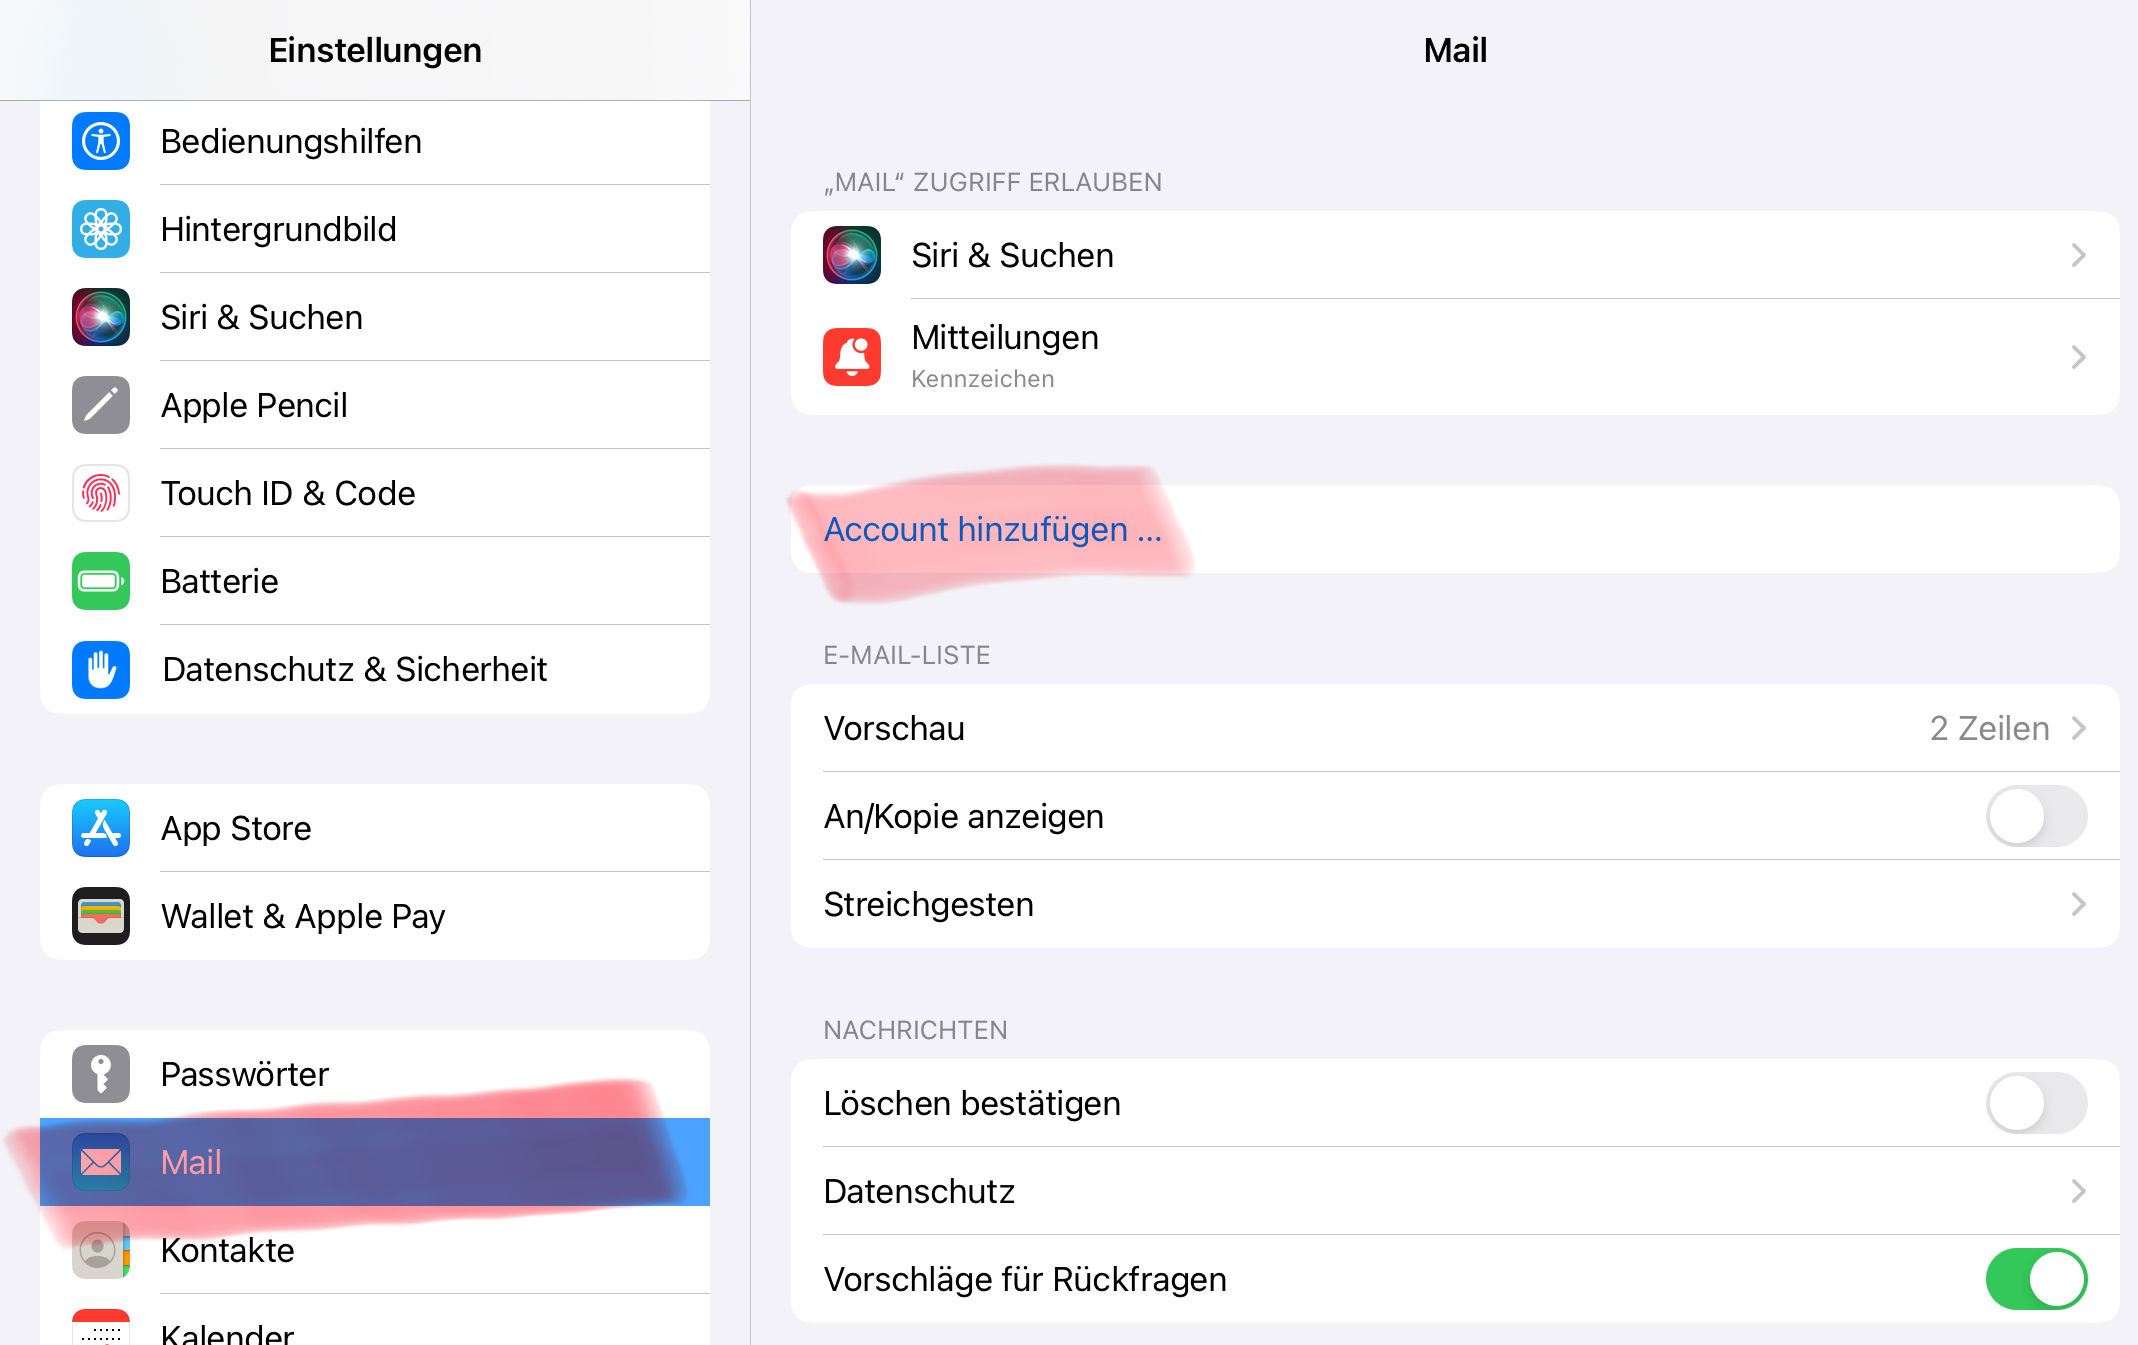This screenshot has height=1345, width=2138.
Task: Select Mail in the sidebar
Action: click(x=375, y=1162)
